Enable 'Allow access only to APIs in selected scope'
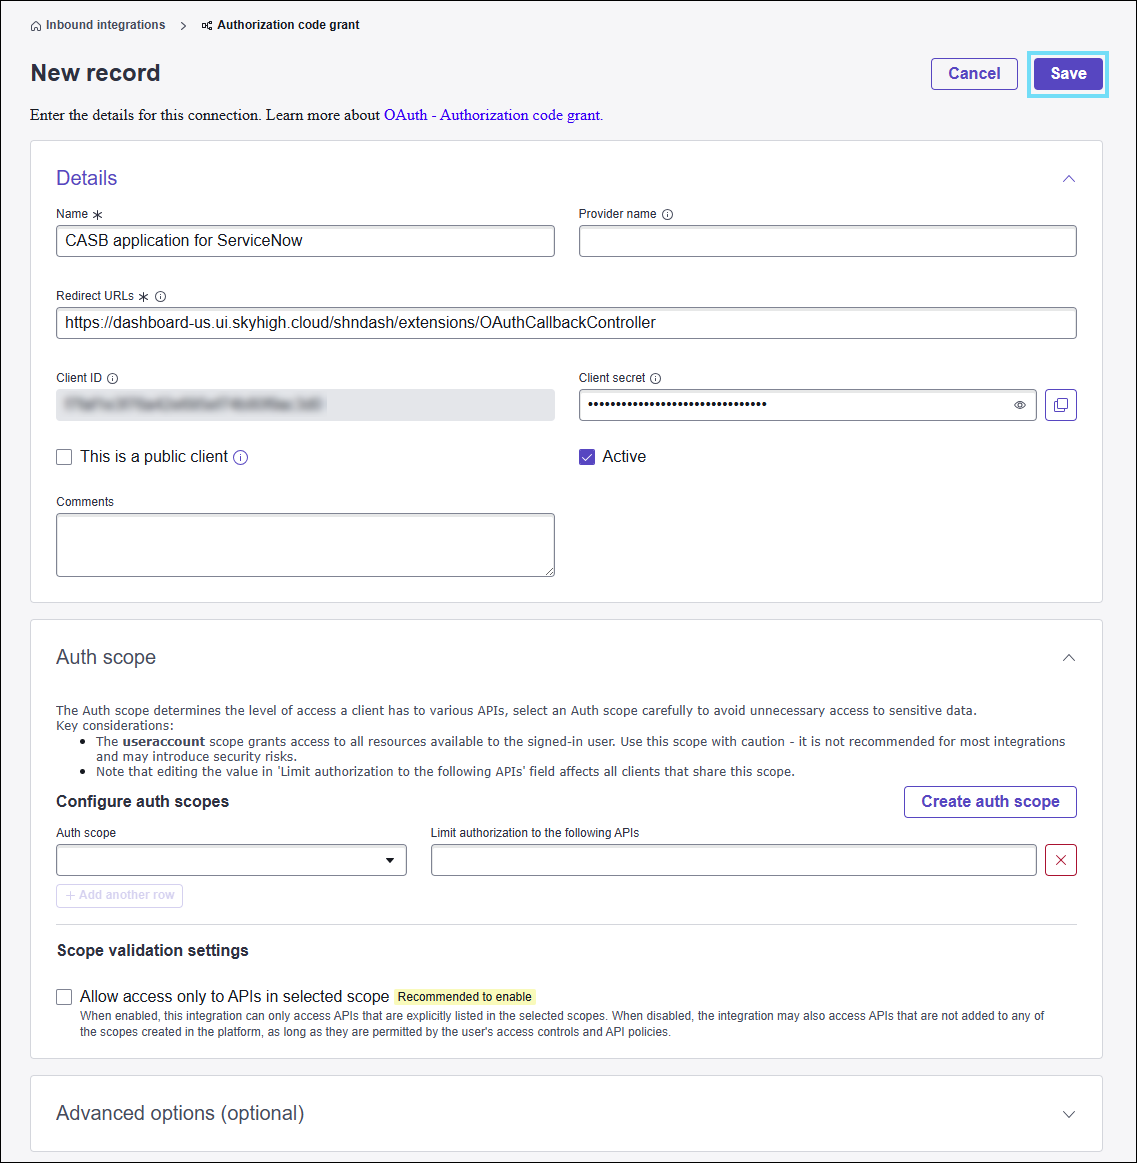Image resolution: width=1137 pixels, height=1163 pixels. click(64, 997)
